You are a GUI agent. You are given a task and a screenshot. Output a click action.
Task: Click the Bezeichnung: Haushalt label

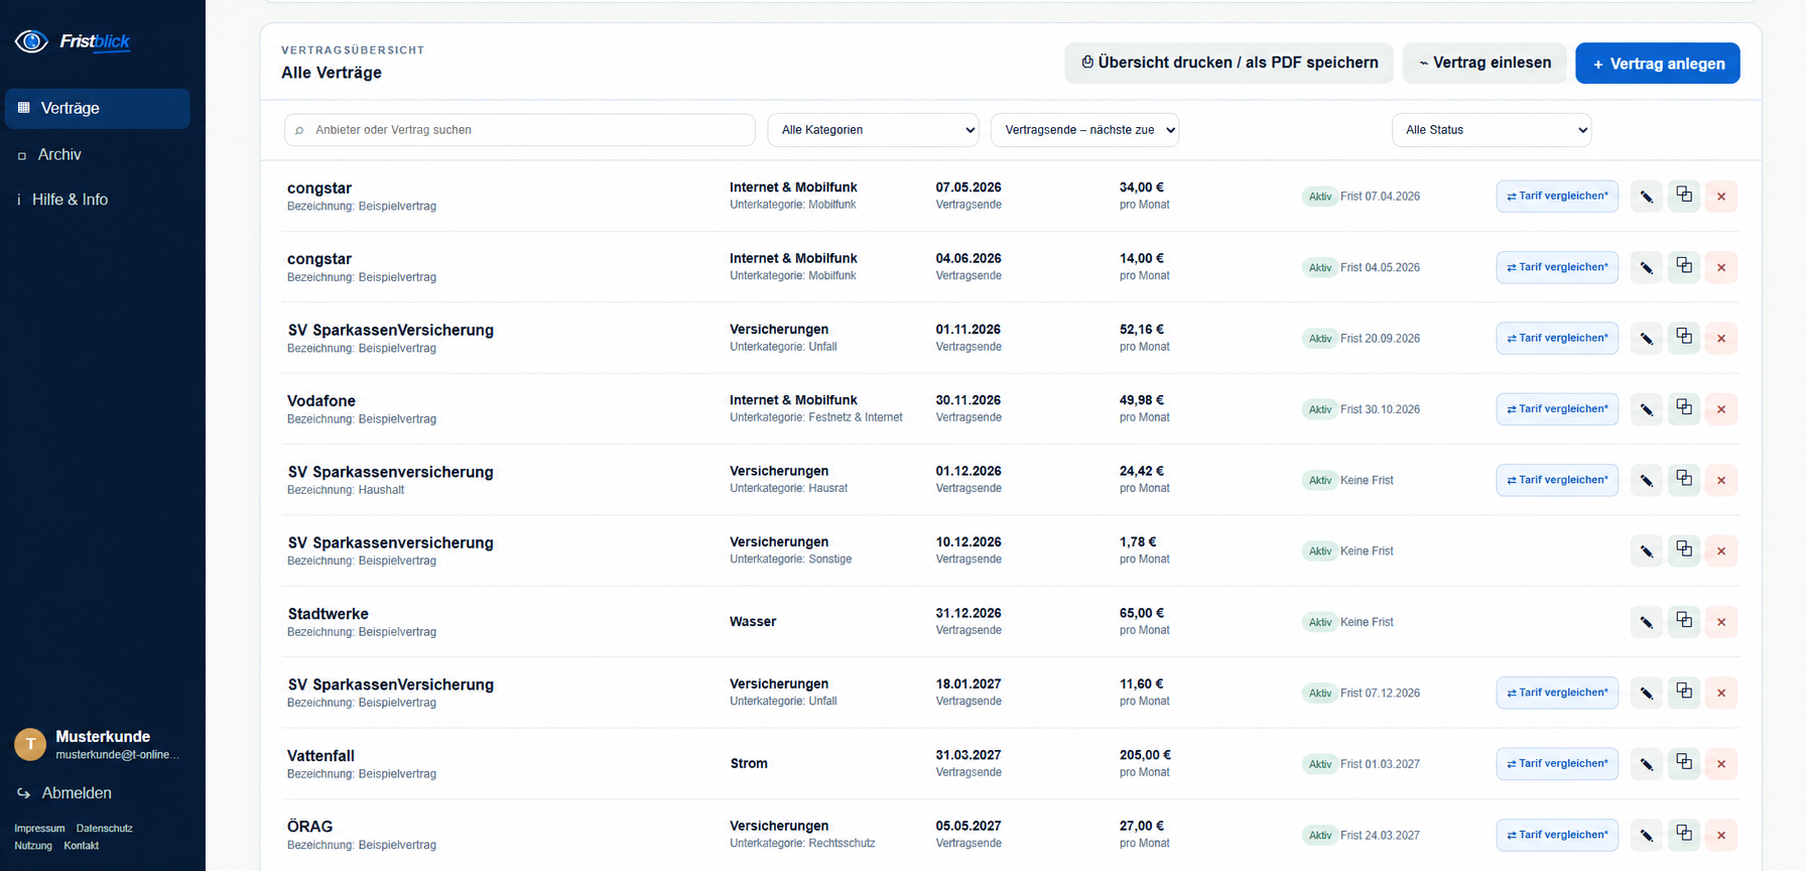click(x=346, y=490)
